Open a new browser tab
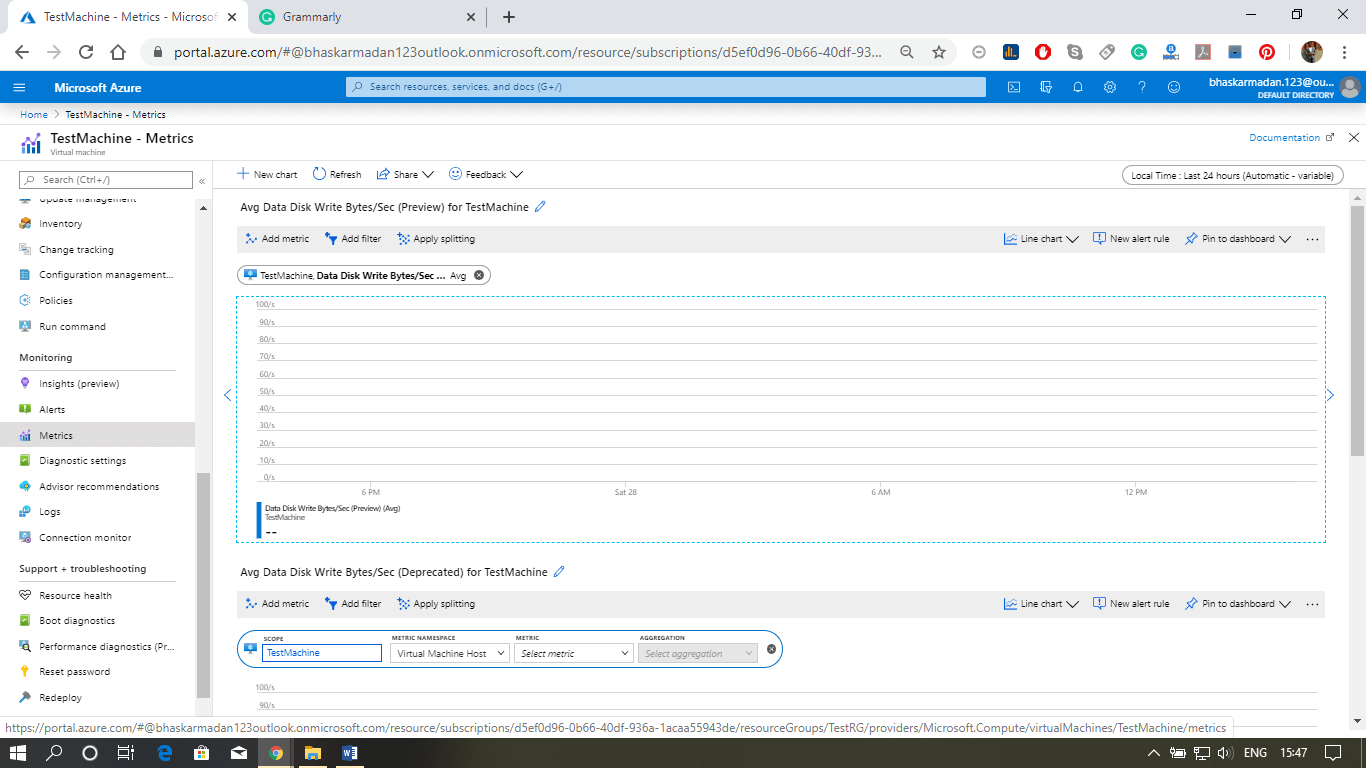 pos(509,17)
